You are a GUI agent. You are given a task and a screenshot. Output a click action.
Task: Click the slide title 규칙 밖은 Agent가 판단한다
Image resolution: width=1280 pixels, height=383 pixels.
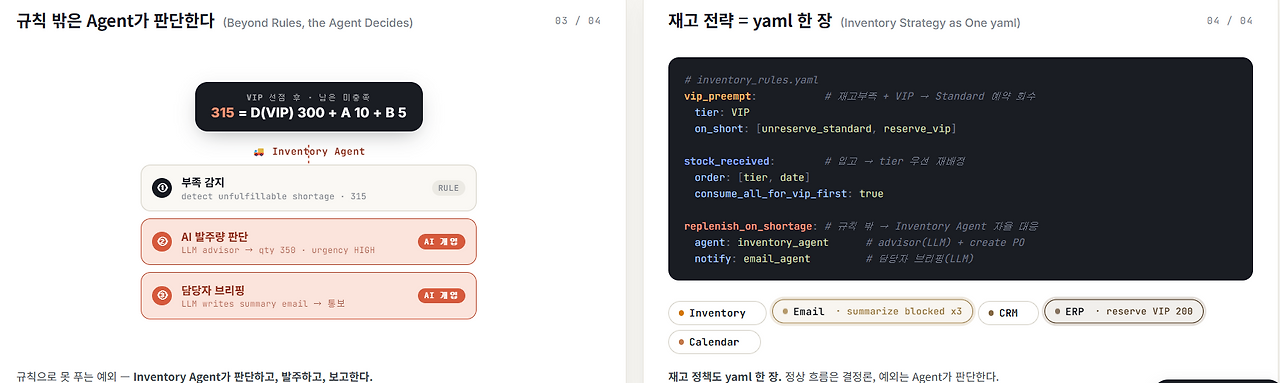coord(115,21)
